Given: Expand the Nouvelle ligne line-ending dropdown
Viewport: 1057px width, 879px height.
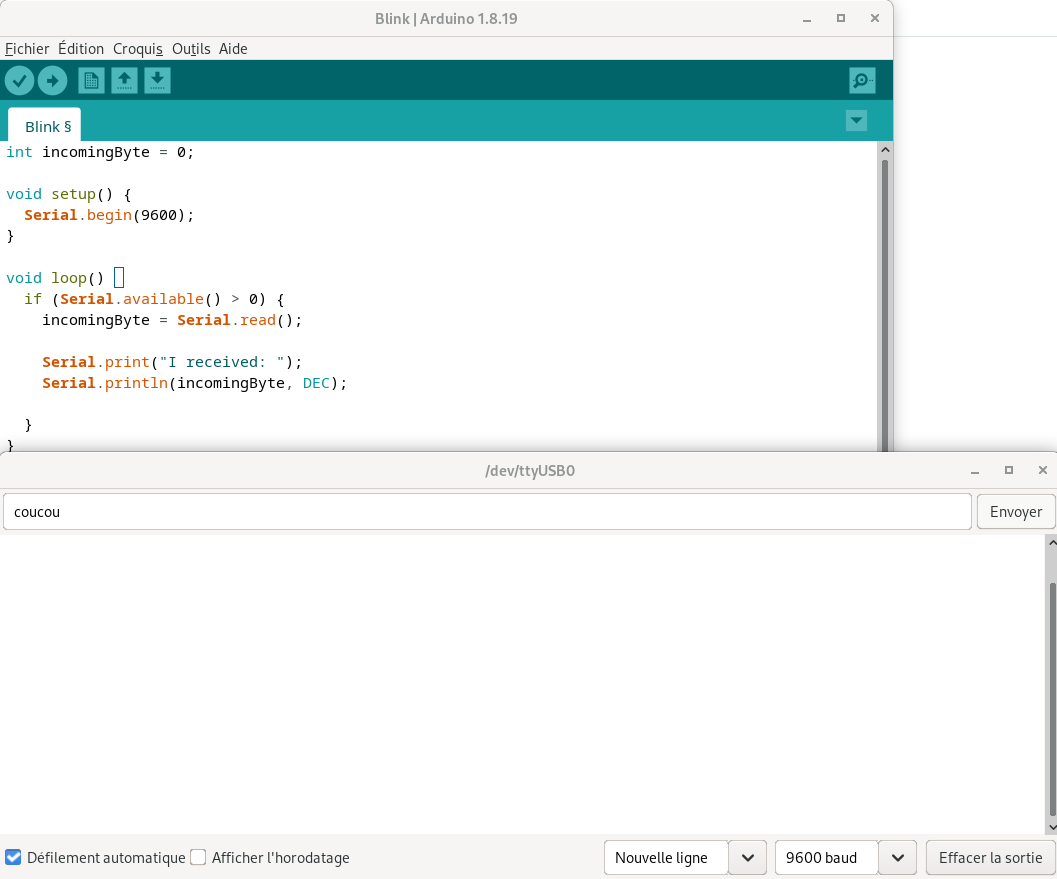Looking at the screenshot, I should coord(747,858).
